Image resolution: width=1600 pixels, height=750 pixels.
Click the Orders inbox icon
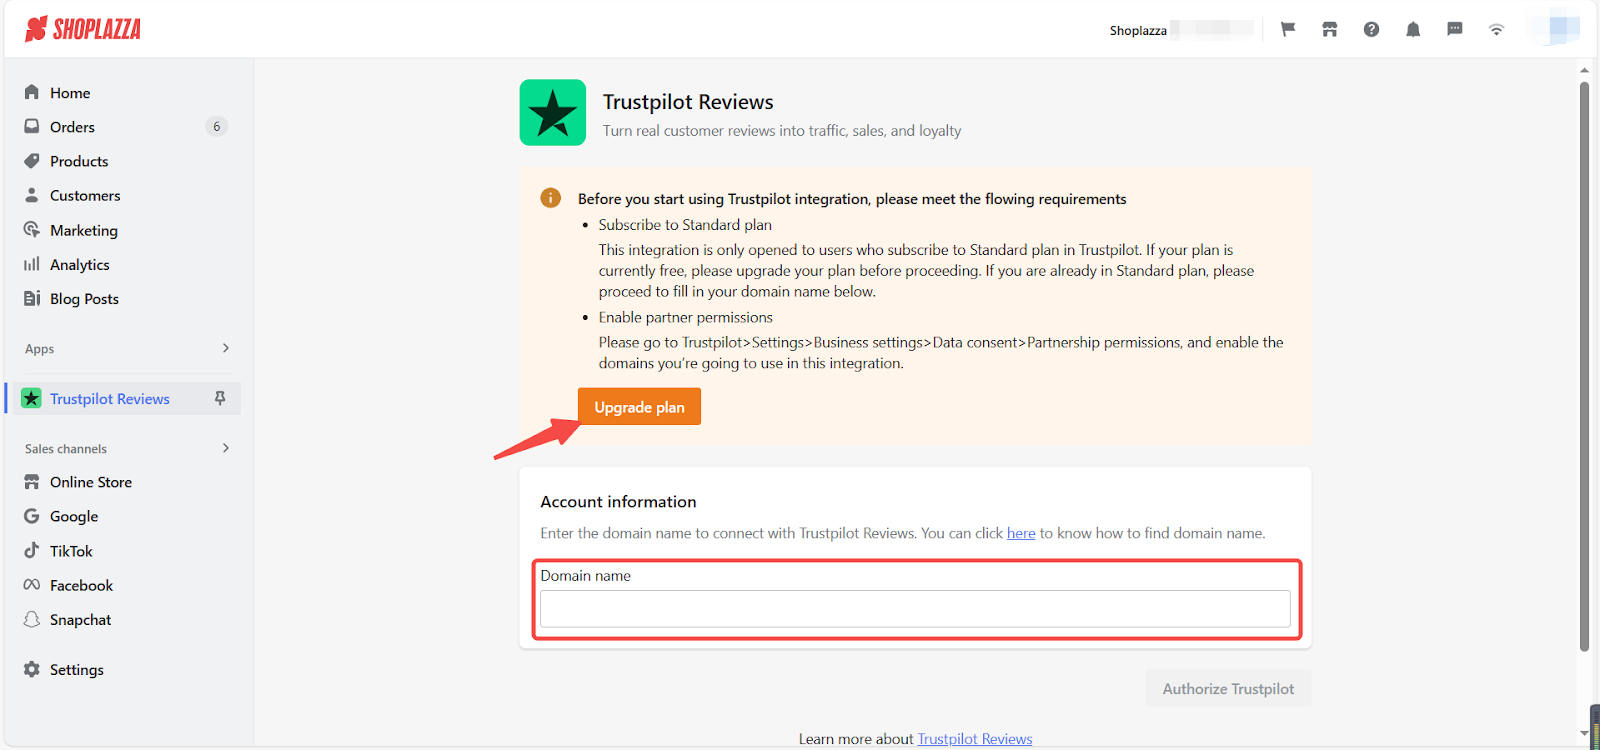tap(32, 127)
